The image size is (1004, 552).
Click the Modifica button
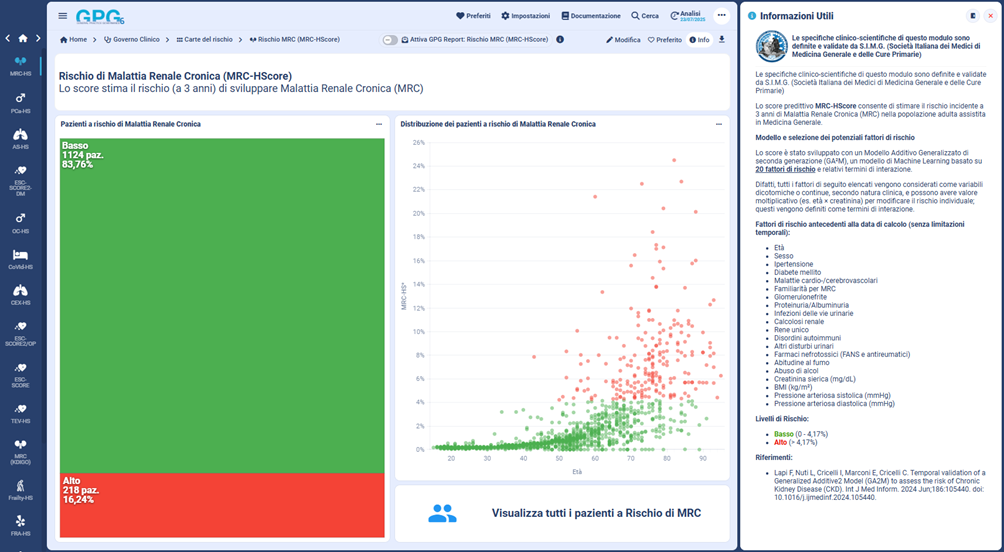(x=623, y=40)
